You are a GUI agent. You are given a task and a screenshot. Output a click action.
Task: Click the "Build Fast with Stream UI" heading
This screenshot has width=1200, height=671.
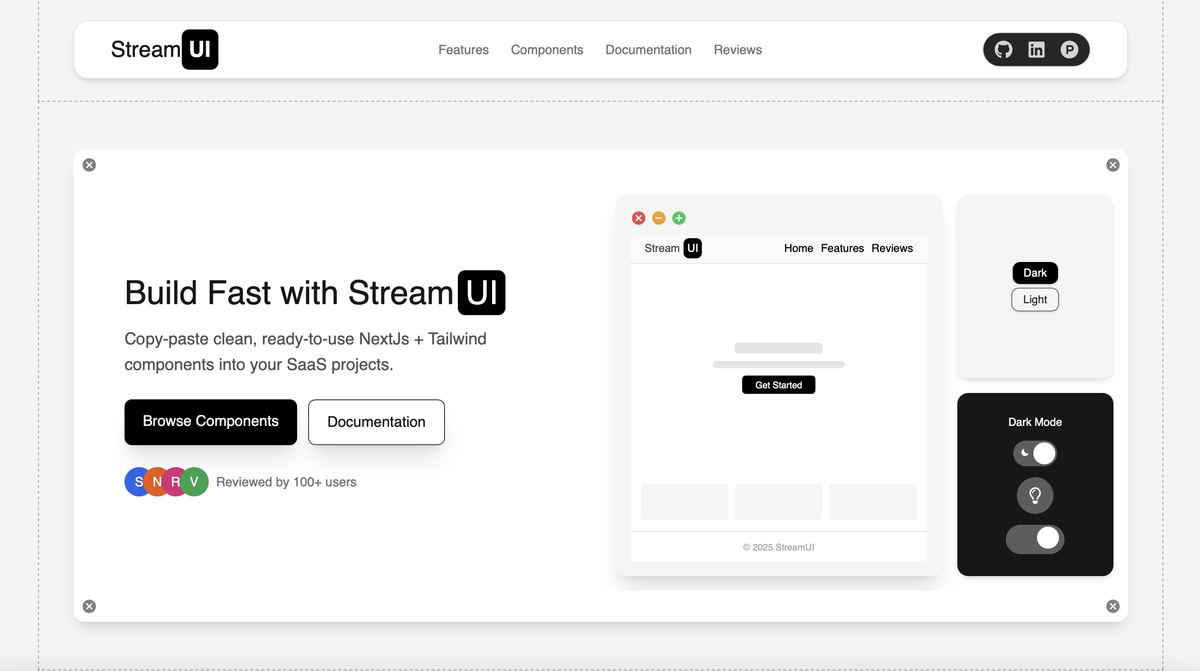coord(315,293)
